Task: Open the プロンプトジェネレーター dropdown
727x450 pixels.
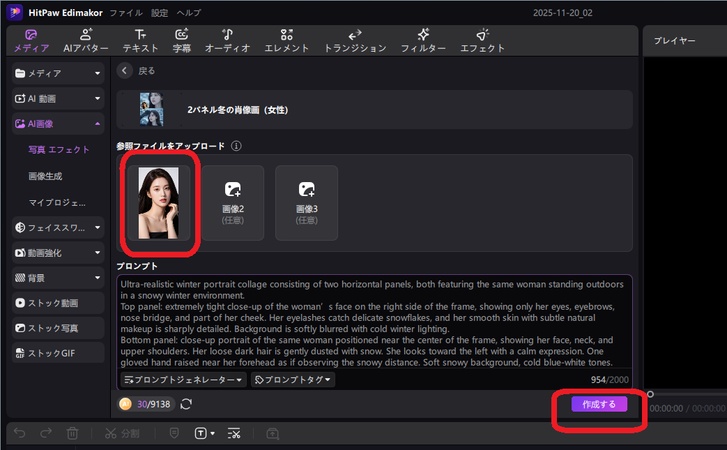Action: [183, 380]
